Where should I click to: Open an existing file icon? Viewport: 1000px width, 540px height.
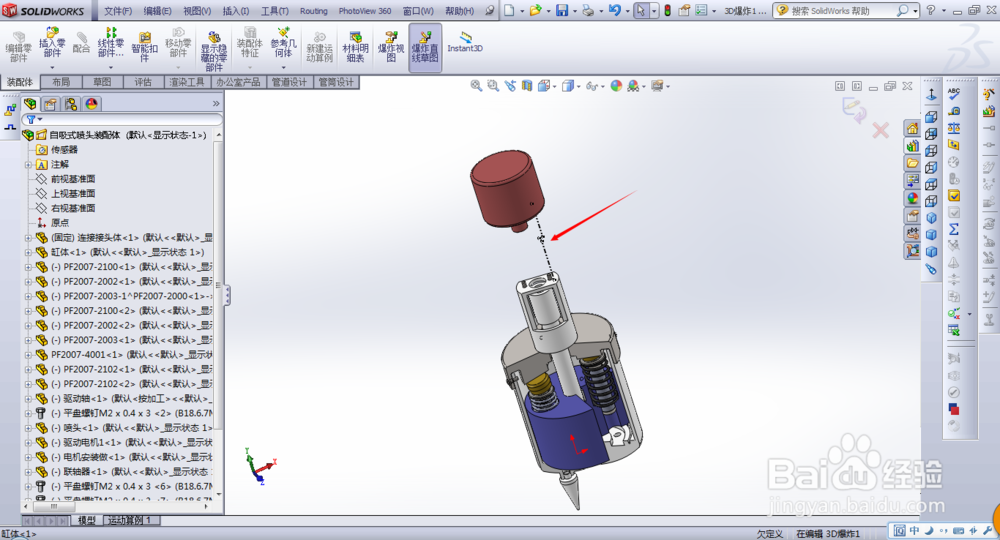tap(534, 10)
